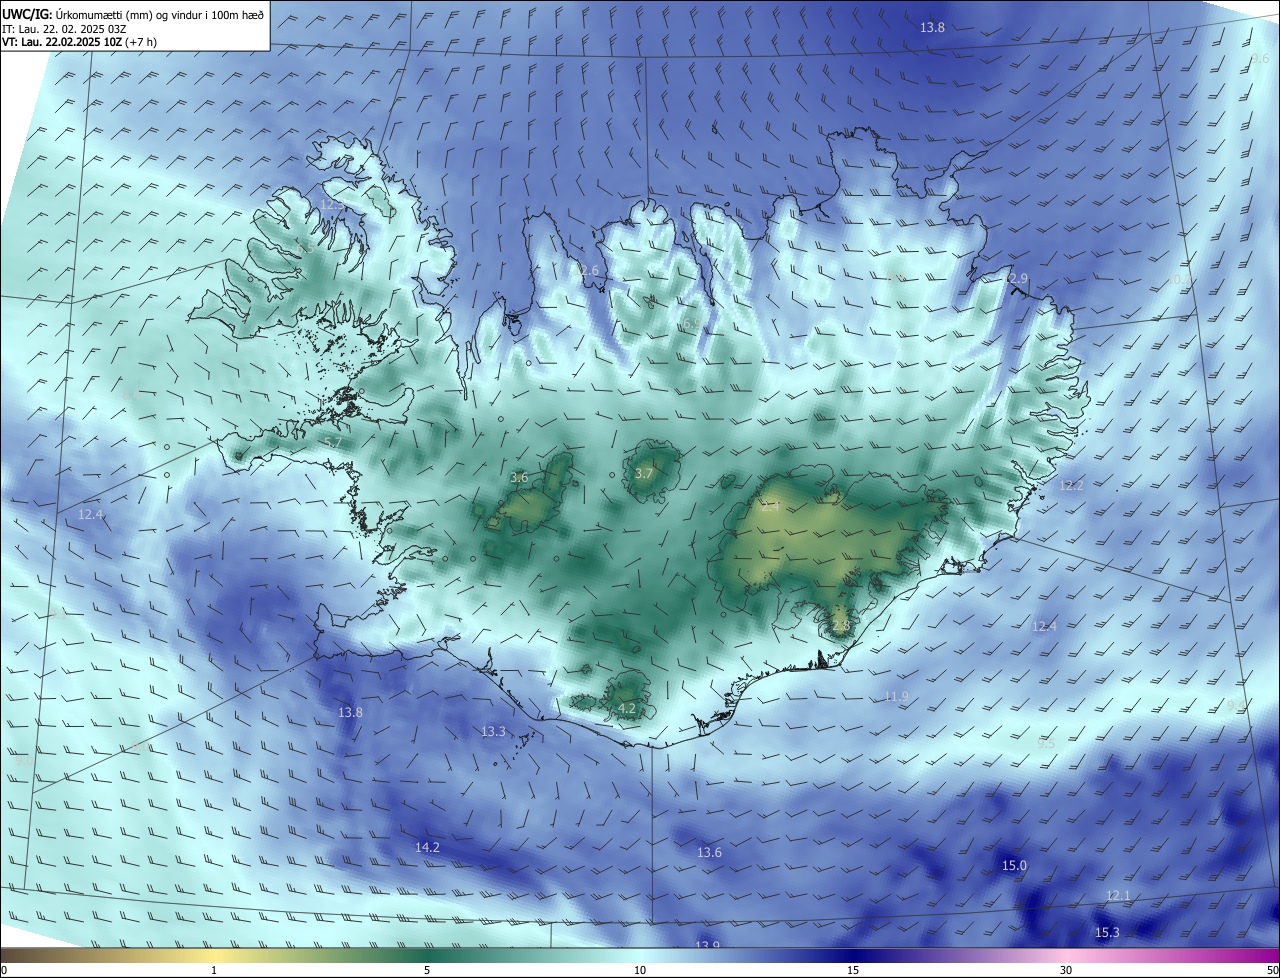Screen dimensions: 1280x978
Task: Click the 2.8 value label
Action: [840, 626]
